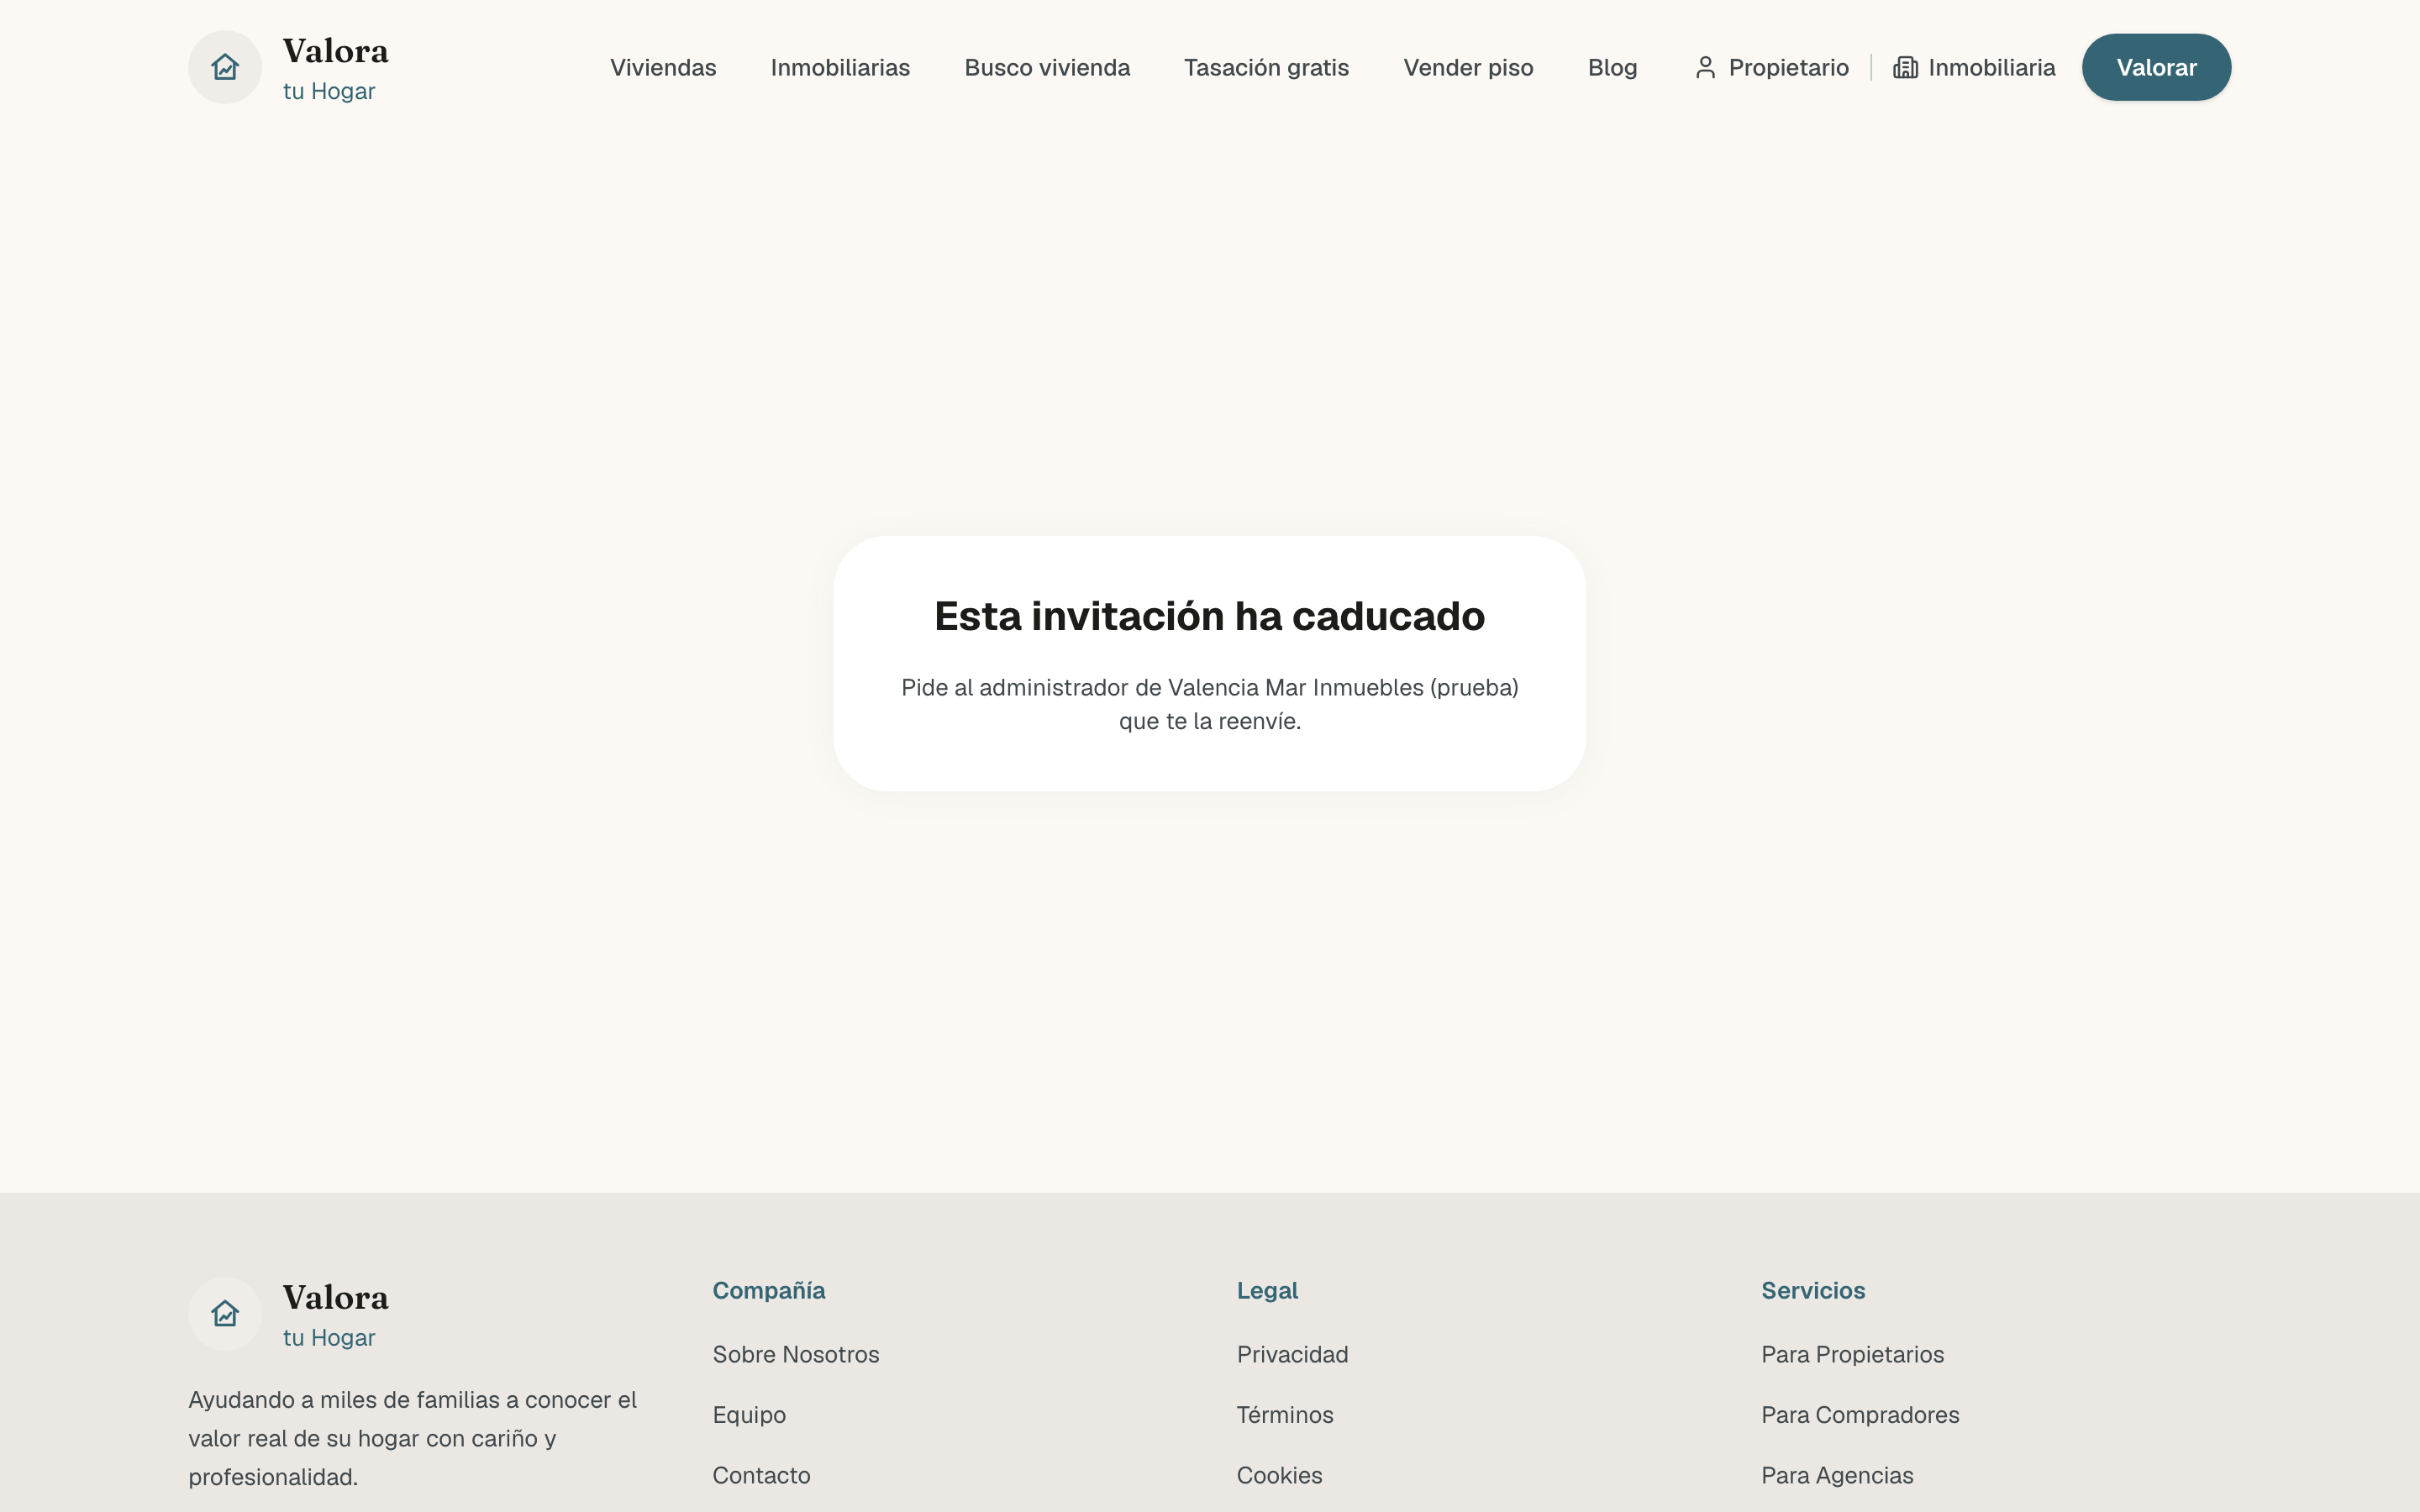The height and width of the screenshot is (1512, 2420).
Task: Click the Propietario login link
Action: pyautogui.click(x=1772, y=67)
